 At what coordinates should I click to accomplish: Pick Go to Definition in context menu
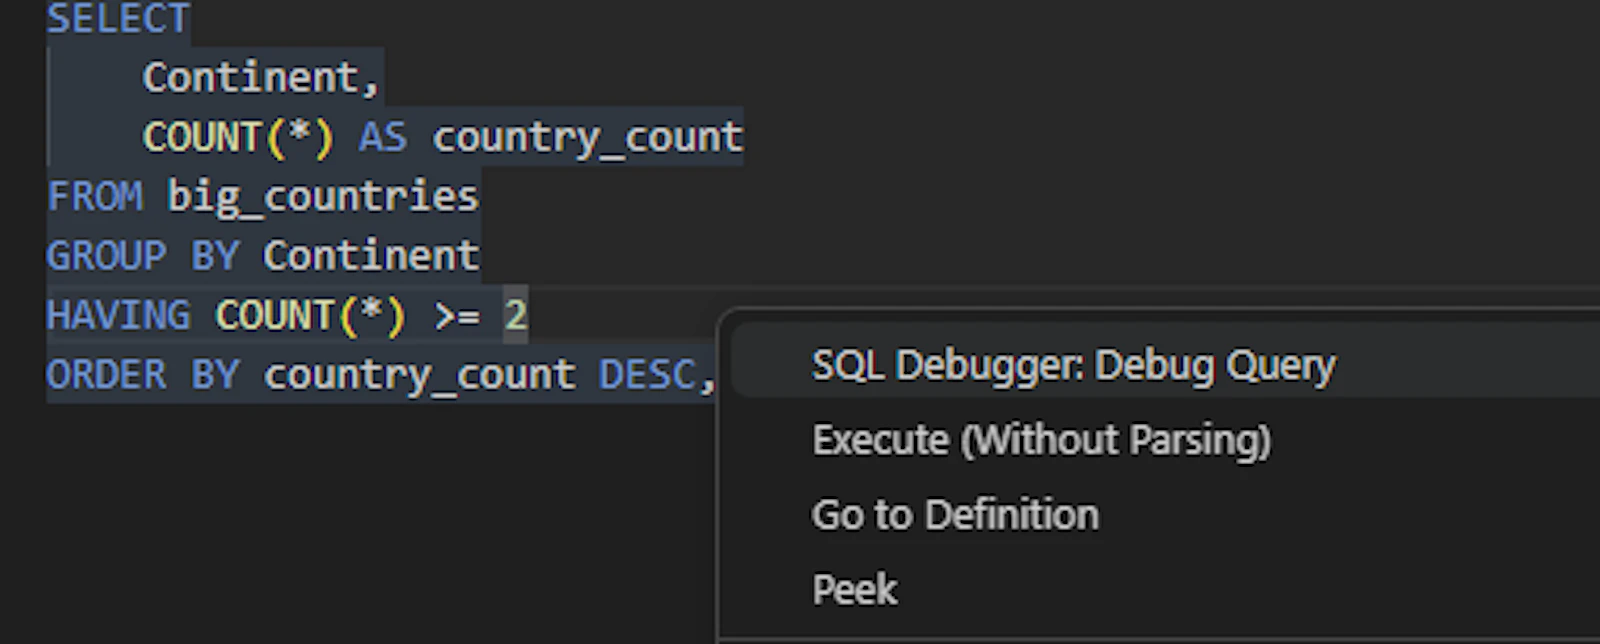(955, 515)
